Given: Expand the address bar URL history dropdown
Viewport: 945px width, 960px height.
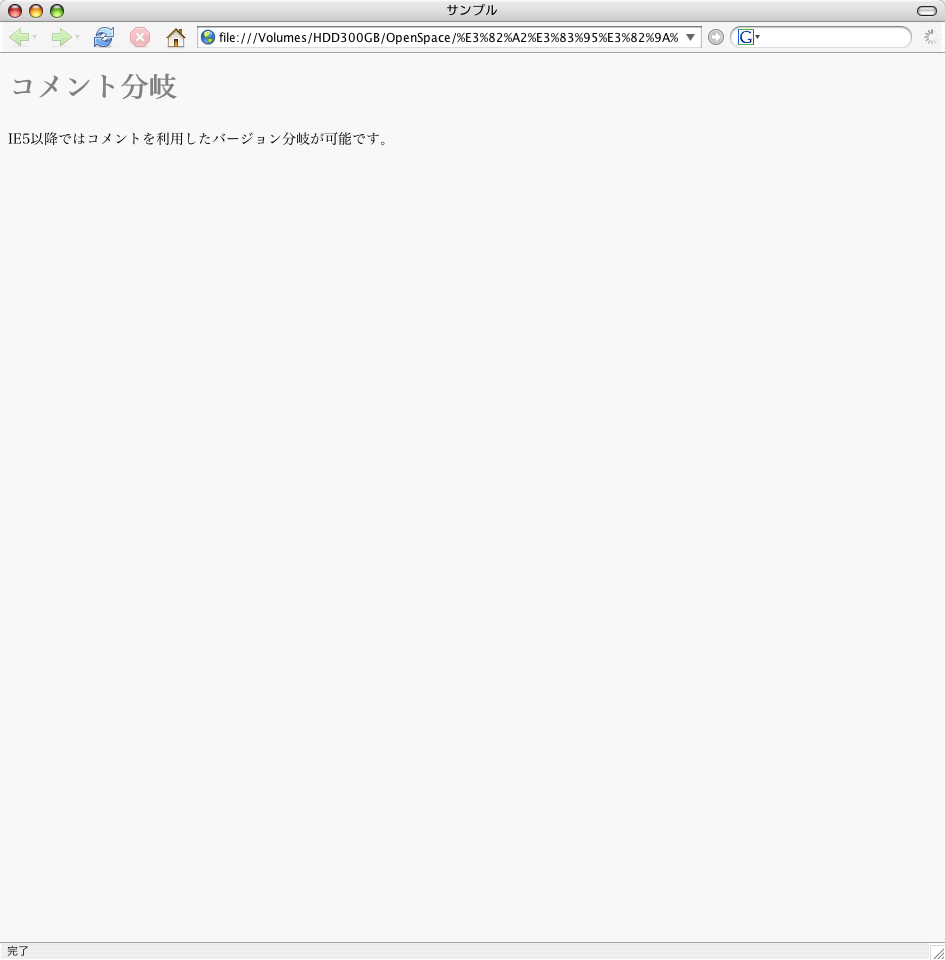Looking at the screenshot, I should pyautogui.click(x=690, y=37).
